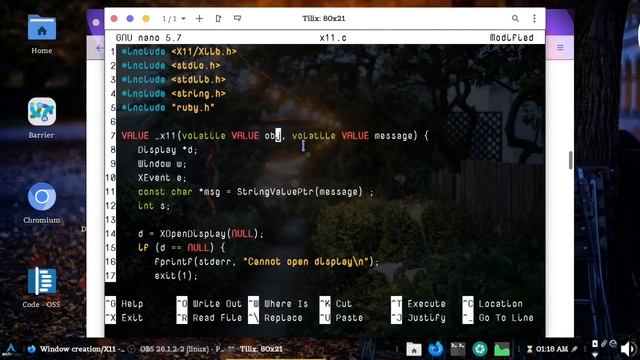Click the "ruby.h" include on line 5
Image resolution: width=640 pixels, height=360 pixels.
(193, 108)
